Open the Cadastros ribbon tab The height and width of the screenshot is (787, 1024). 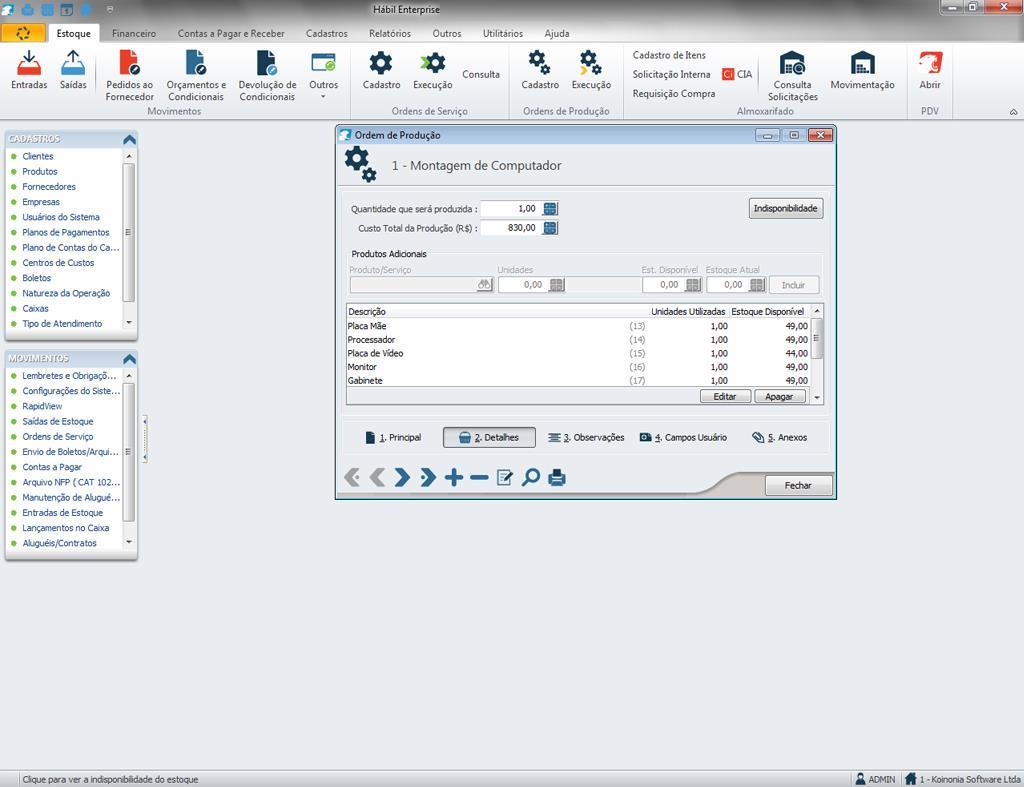coord(327,33)
